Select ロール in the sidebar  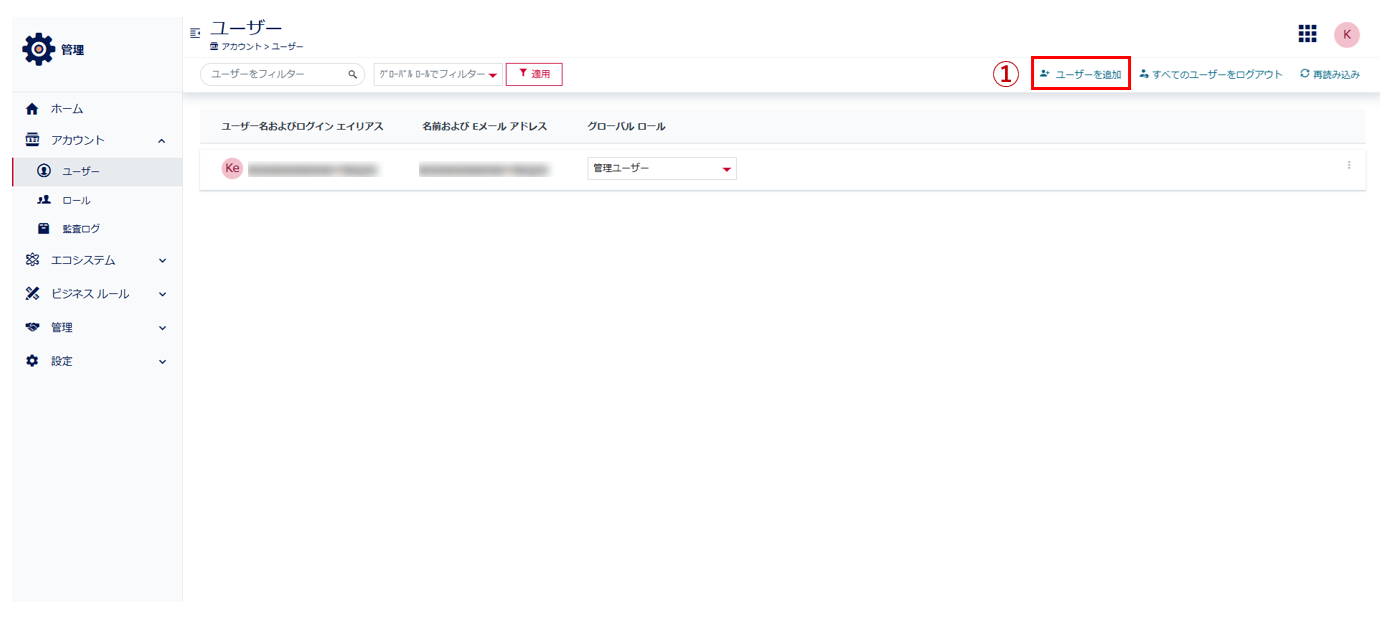[76, 200]
